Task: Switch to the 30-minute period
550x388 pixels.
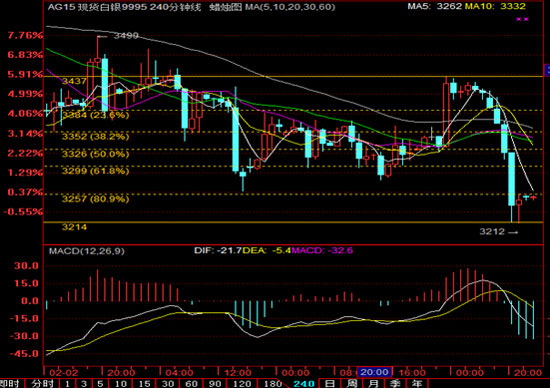Action: click(168, 383)
